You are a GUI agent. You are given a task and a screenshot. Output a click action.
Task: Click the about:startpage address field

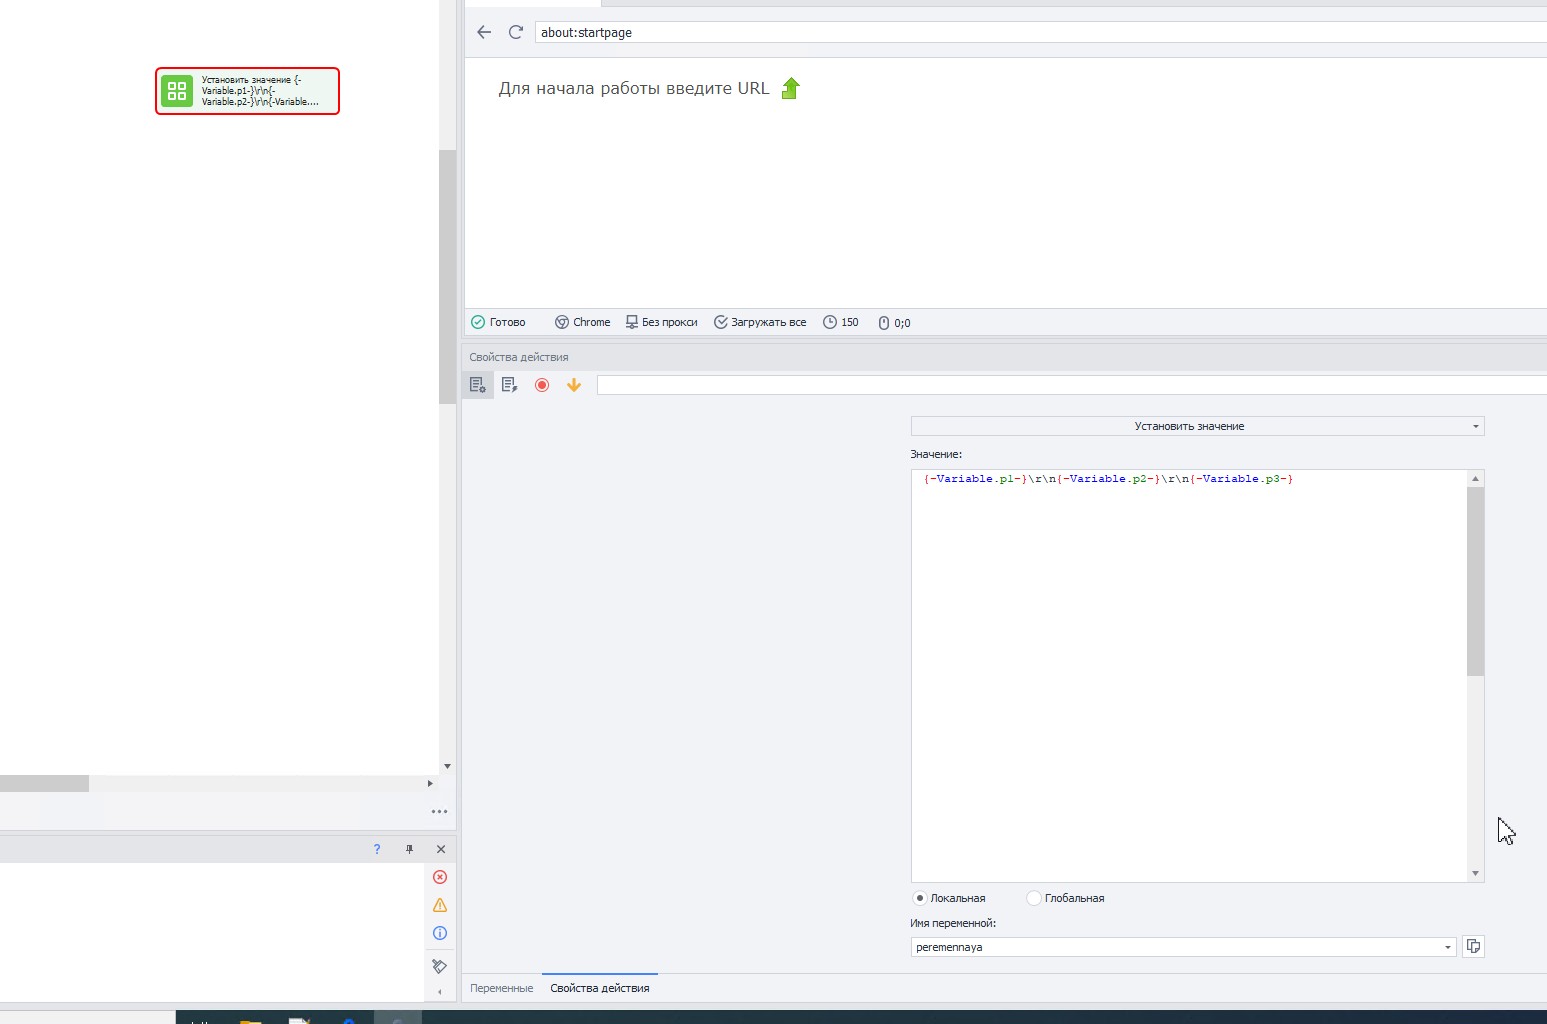[x=1040, y=32]
